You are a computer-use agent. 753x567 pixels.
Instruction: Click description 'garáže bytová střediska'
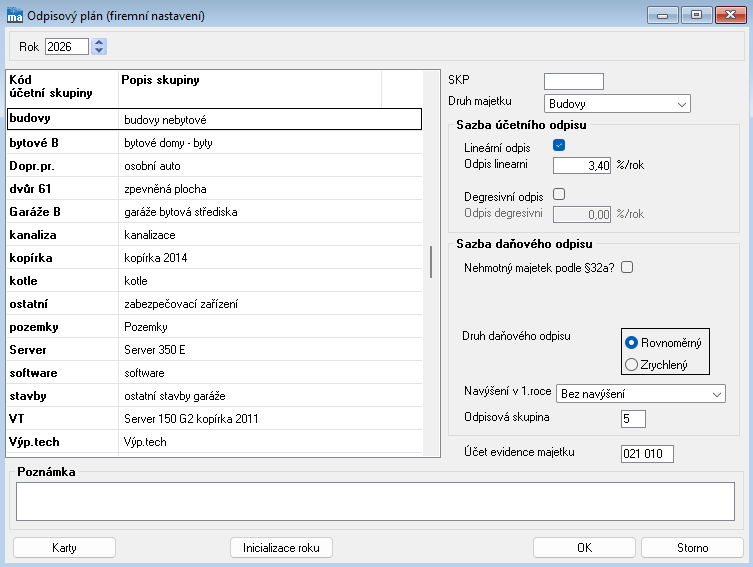181,212
